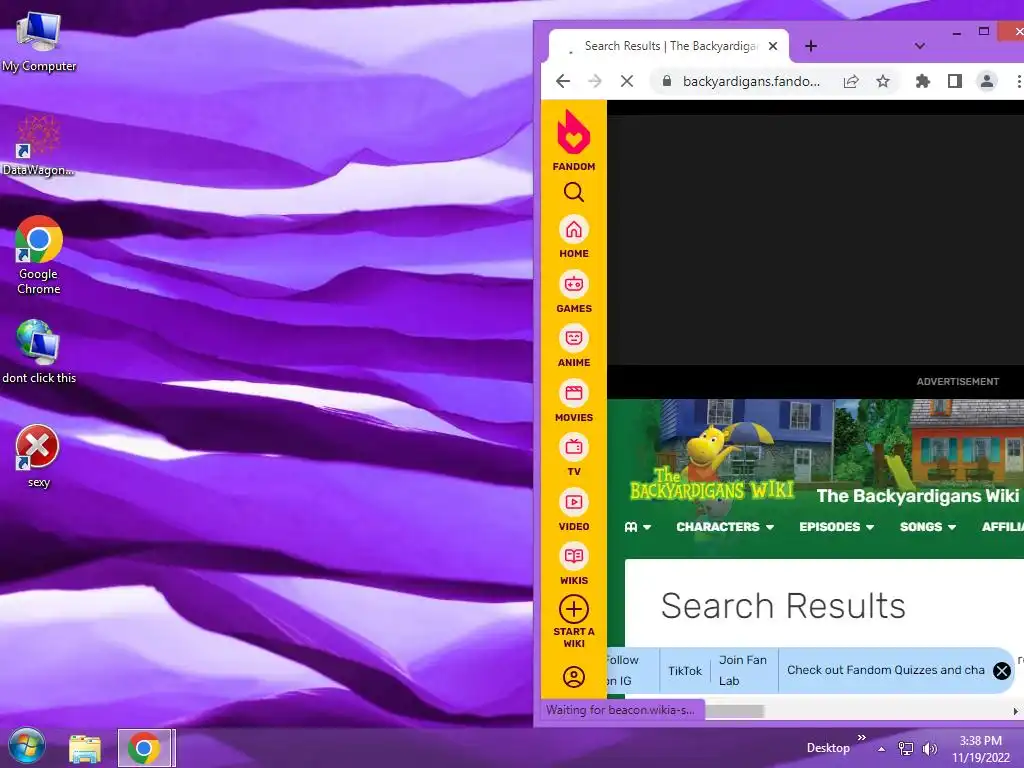Screen dimensions: 1024x768
Task: Expand Chrome tab search chevron
Action: click(x=920, y=46)
